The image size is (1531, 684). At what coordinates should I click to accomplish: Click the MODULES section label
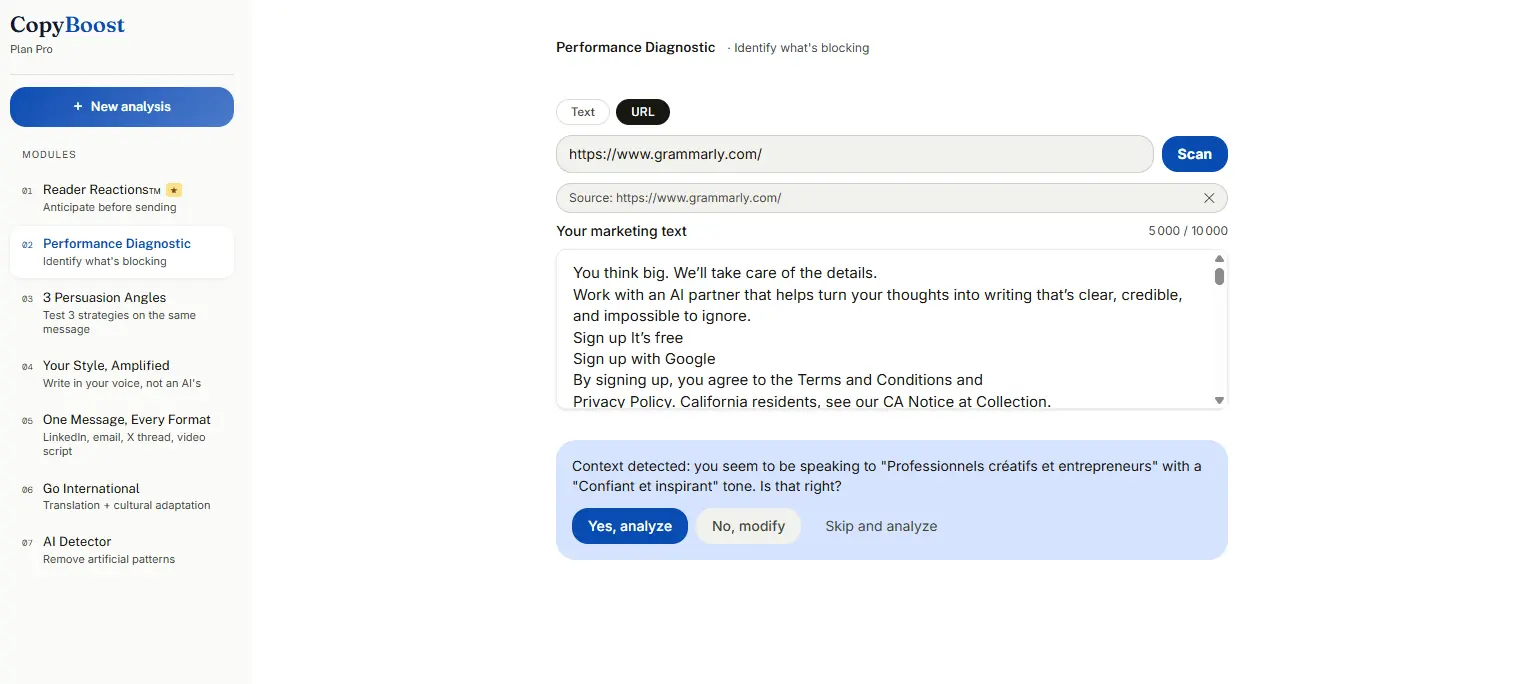pyautogui.click(x=49, y=155)
